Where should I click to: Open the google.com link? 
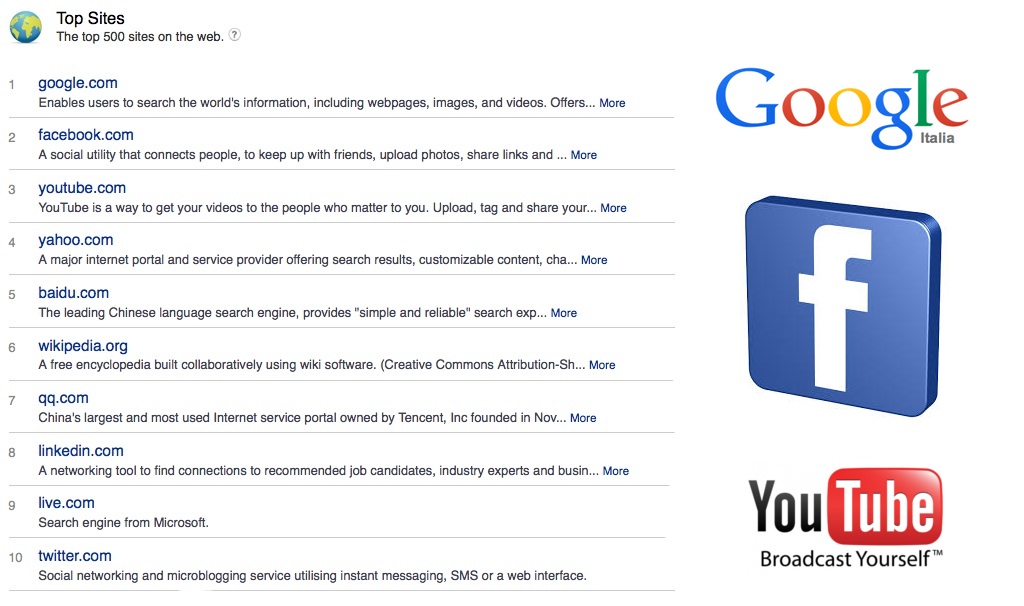click(78, 83)
